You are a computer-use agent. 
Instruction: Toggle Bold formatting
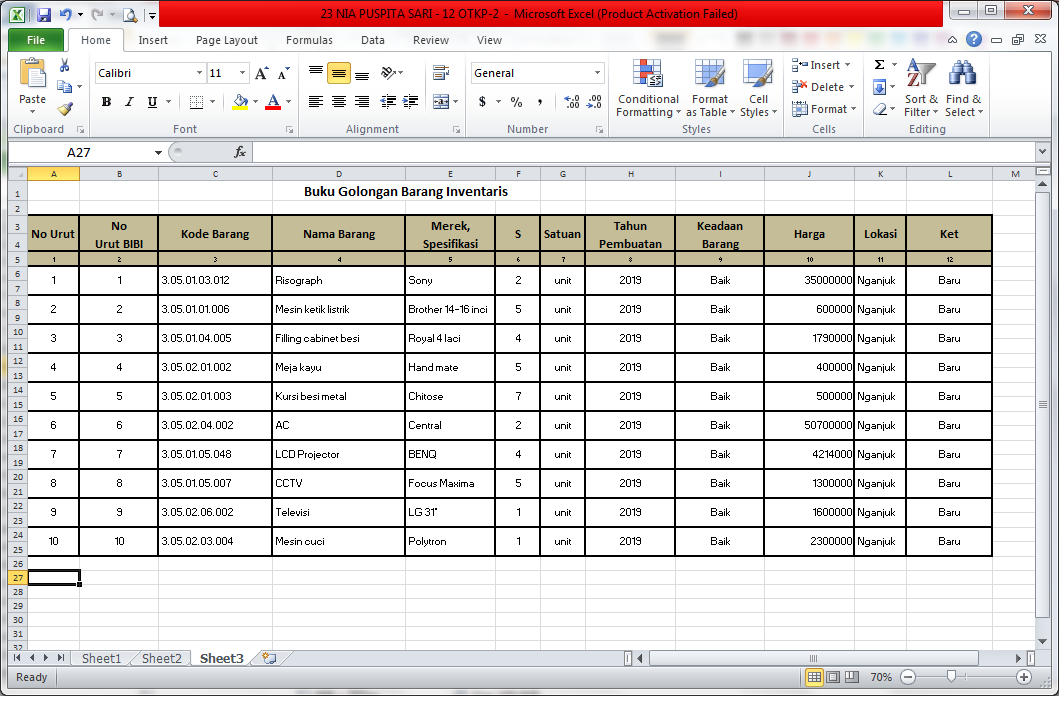[106, 102]
